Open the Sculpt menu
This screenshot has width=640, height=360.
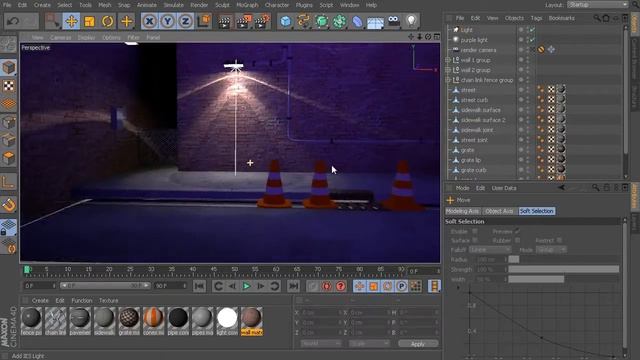pos(222,5)
